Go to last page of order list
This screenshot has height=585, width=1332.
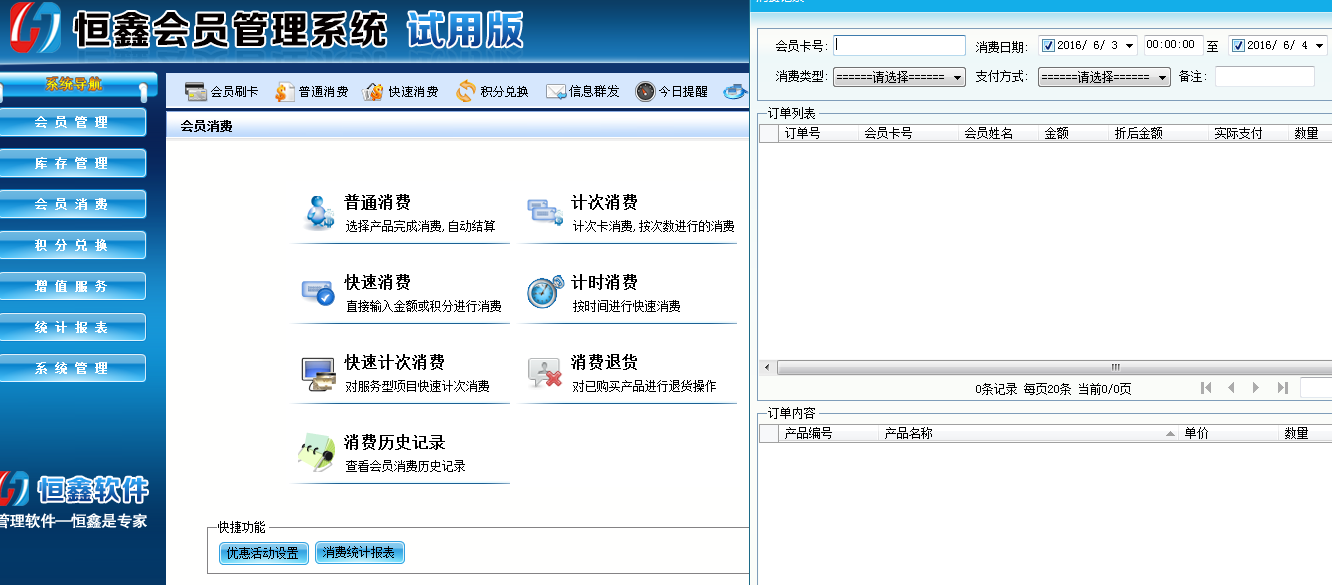pos(1282,388)
